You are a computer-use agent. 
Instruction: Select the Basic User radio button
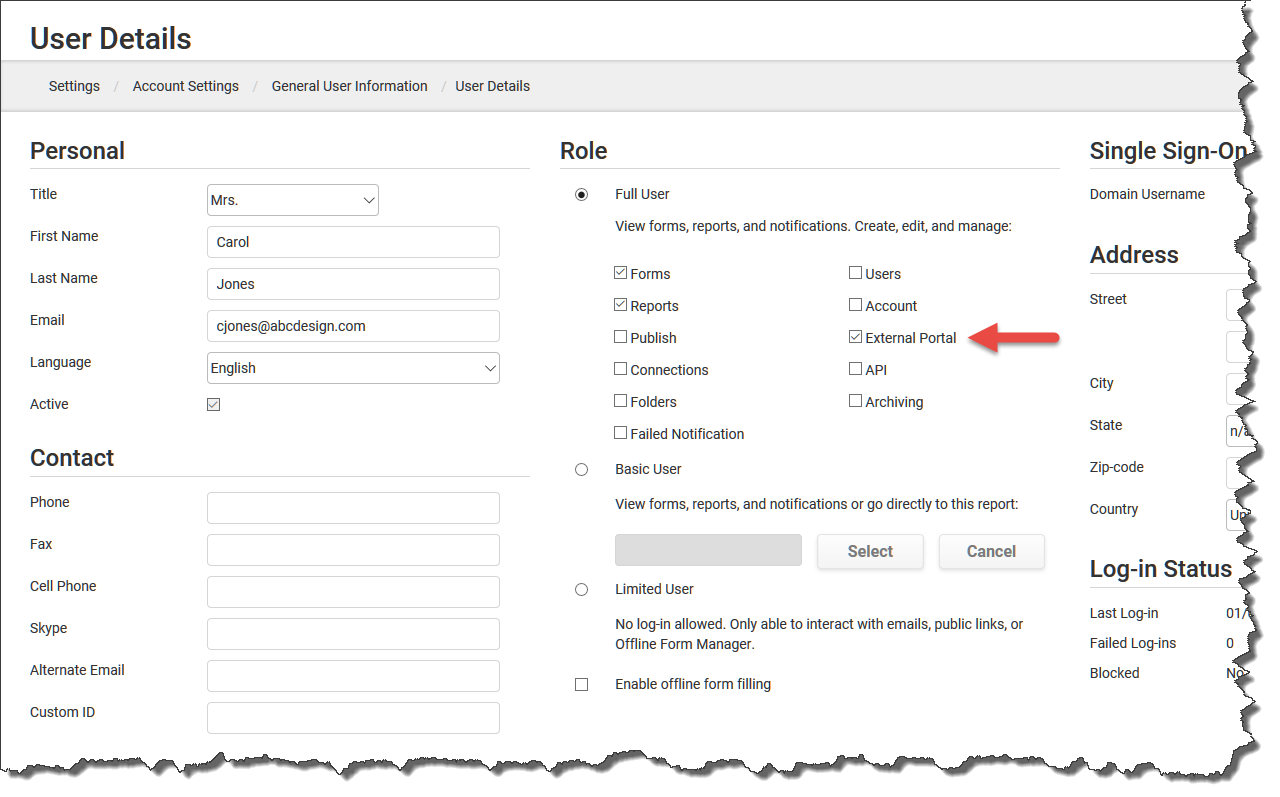[x=581, y=469]
